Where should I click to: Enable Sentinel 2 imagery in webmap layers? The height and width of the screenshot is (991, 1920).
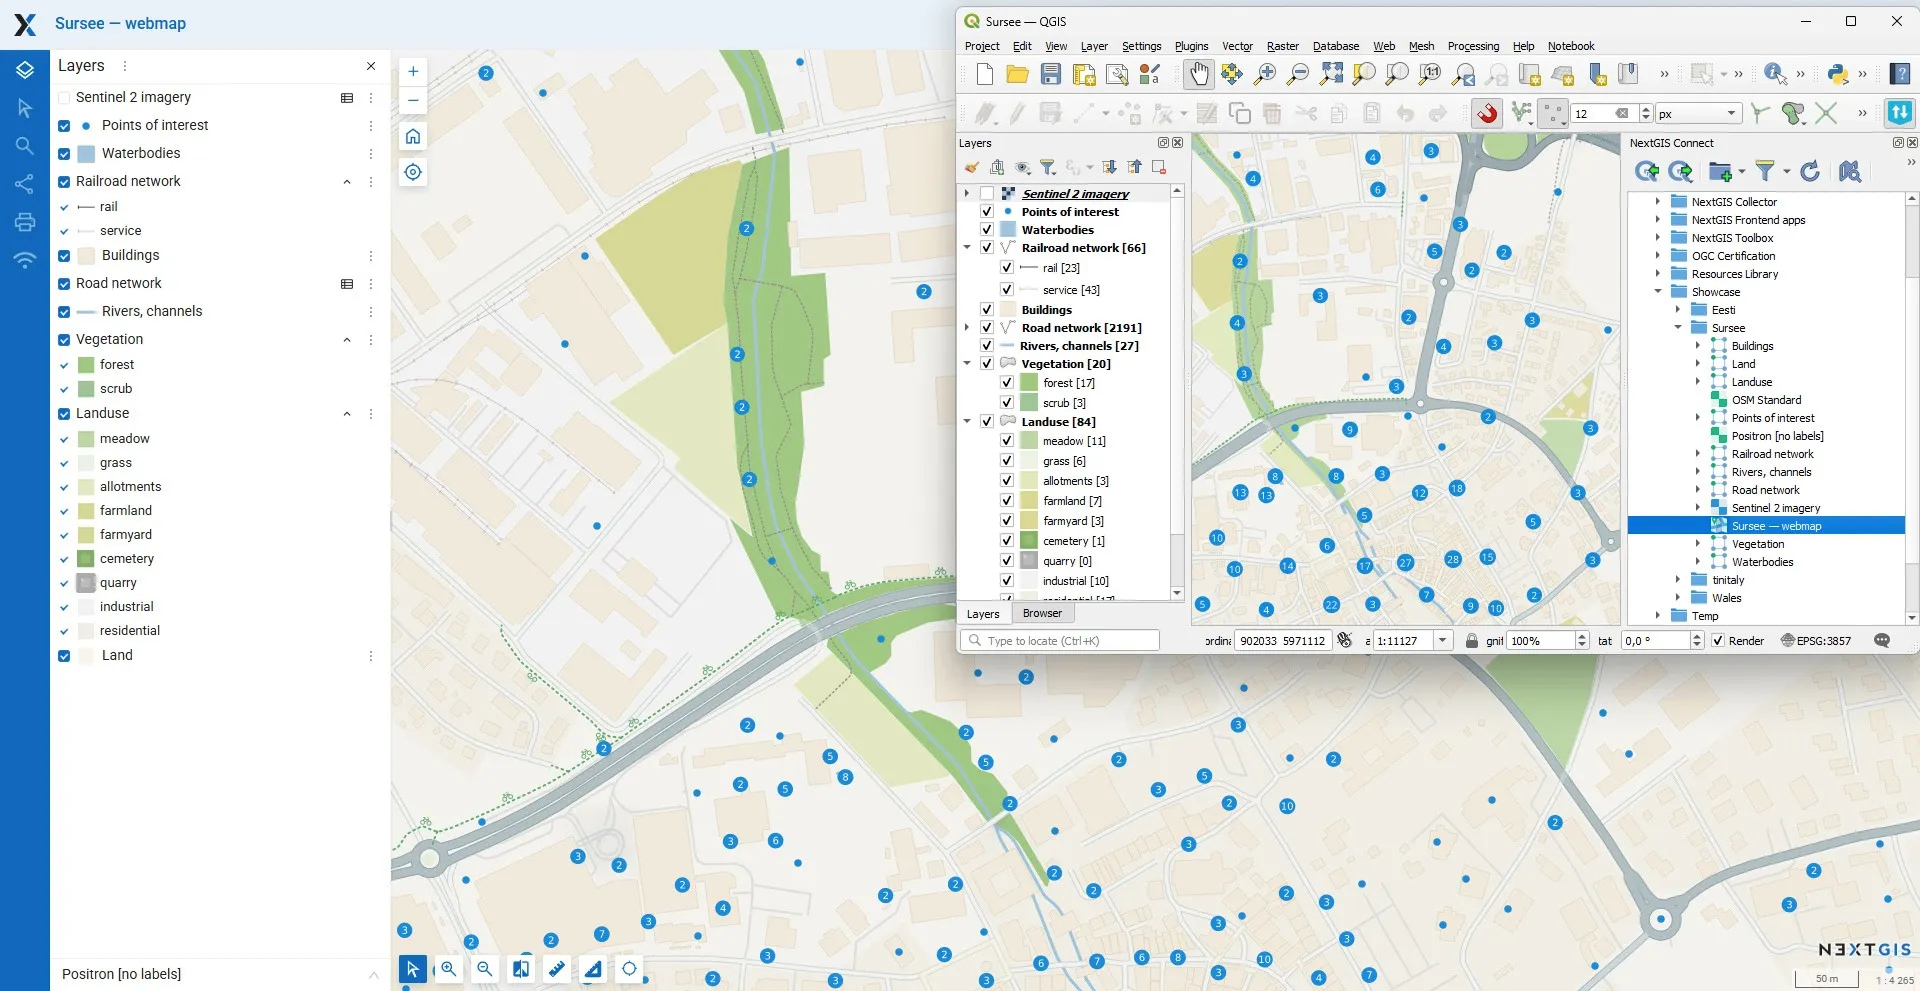coord(64,98)
